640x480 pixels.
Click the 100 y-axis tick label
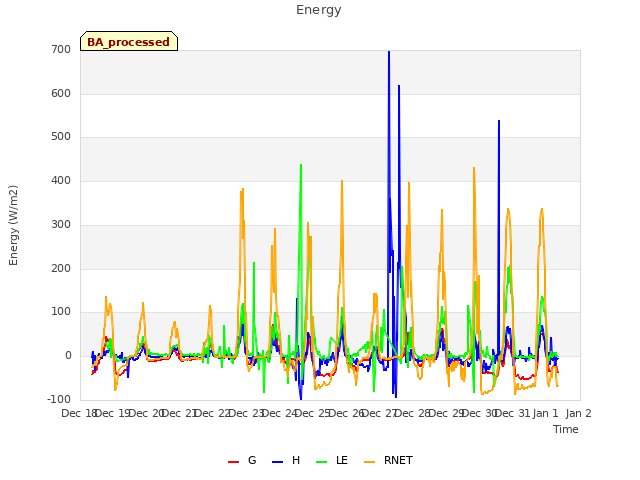pos(61,312)
